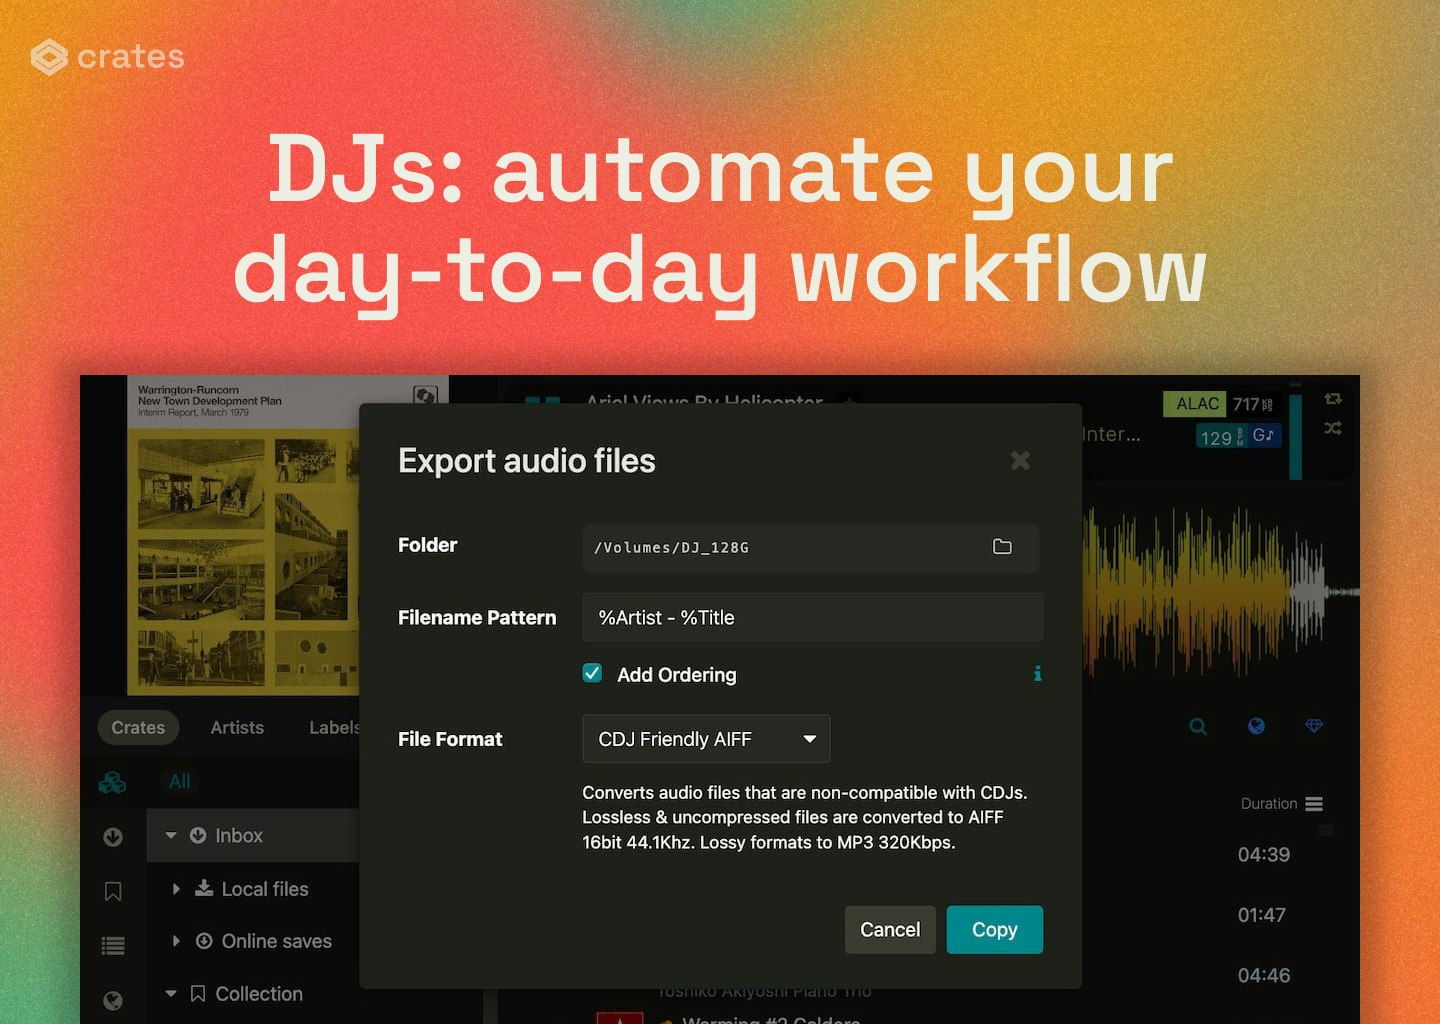1440x1024 pixels.
Task: Collapse the Inbox tree item
Action: click(x=171, y=835)
